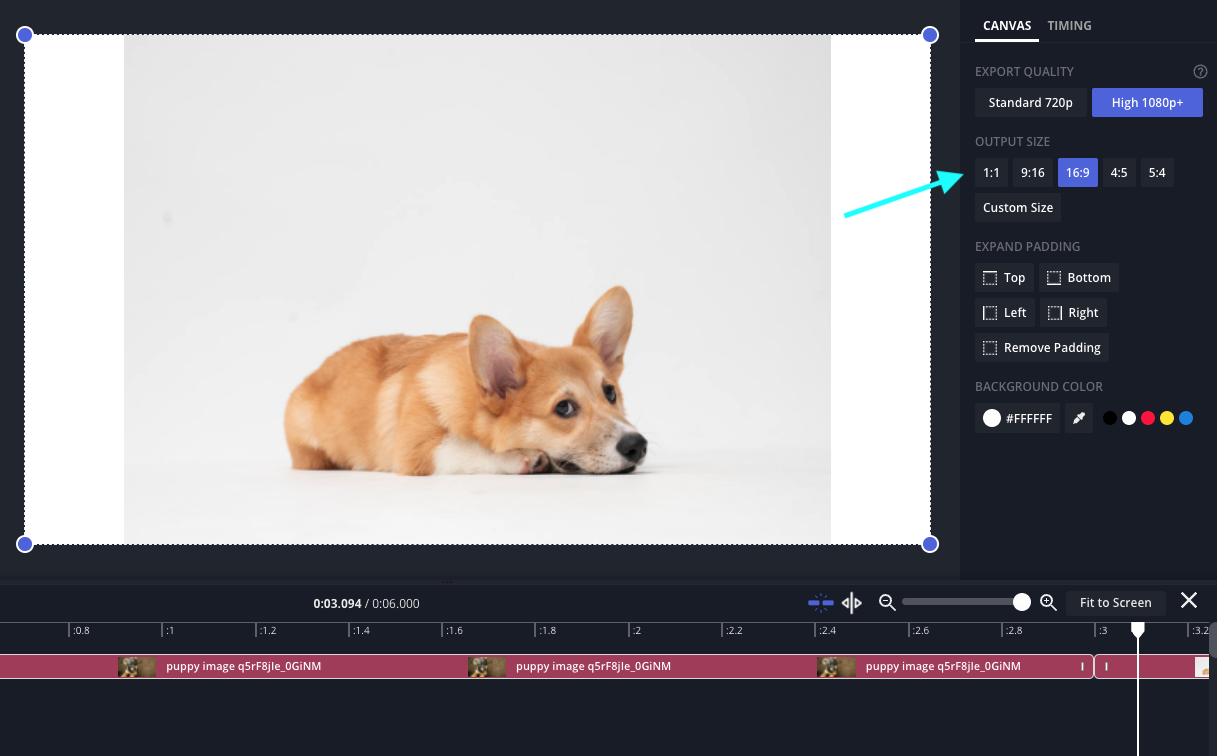
Task: Zoom out the timeline with minus magnifier
Action: click(886, 602)
